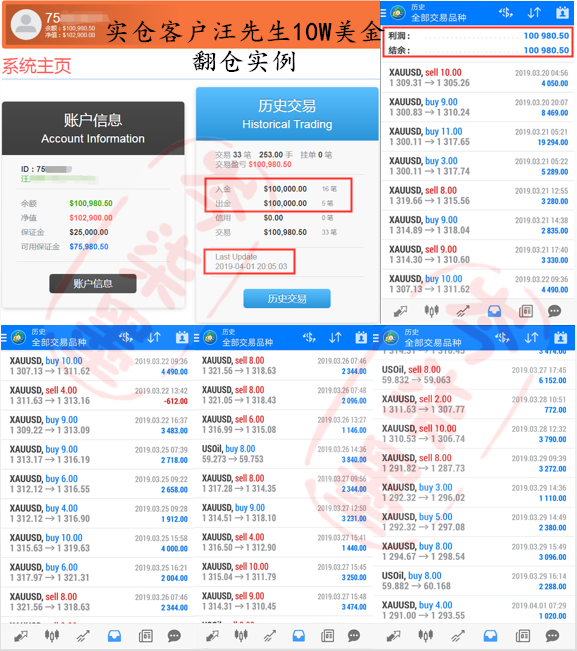Select XAUUSD buy 4.00 trade with 1 912.00 profit
The width and height of the screenshot is (577, 651).
[x=98, y=513]
